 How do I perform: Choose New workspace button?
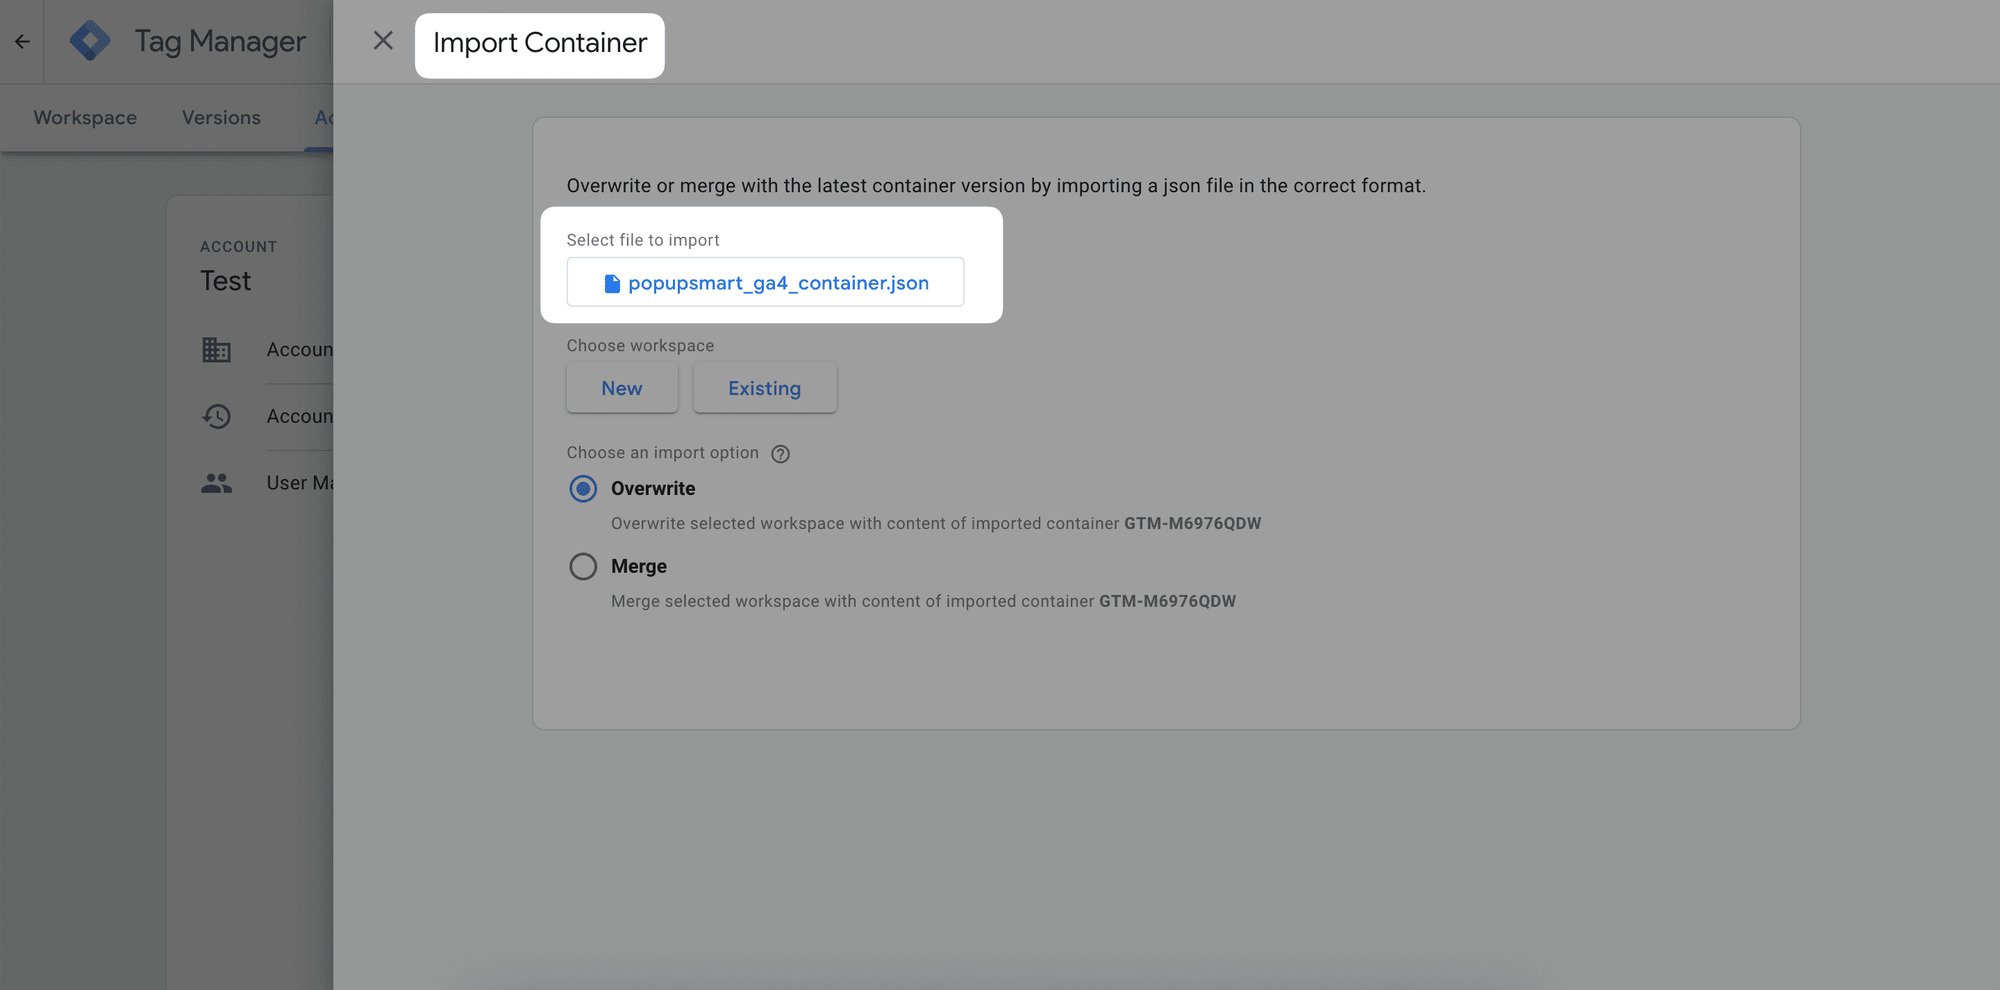622,388
